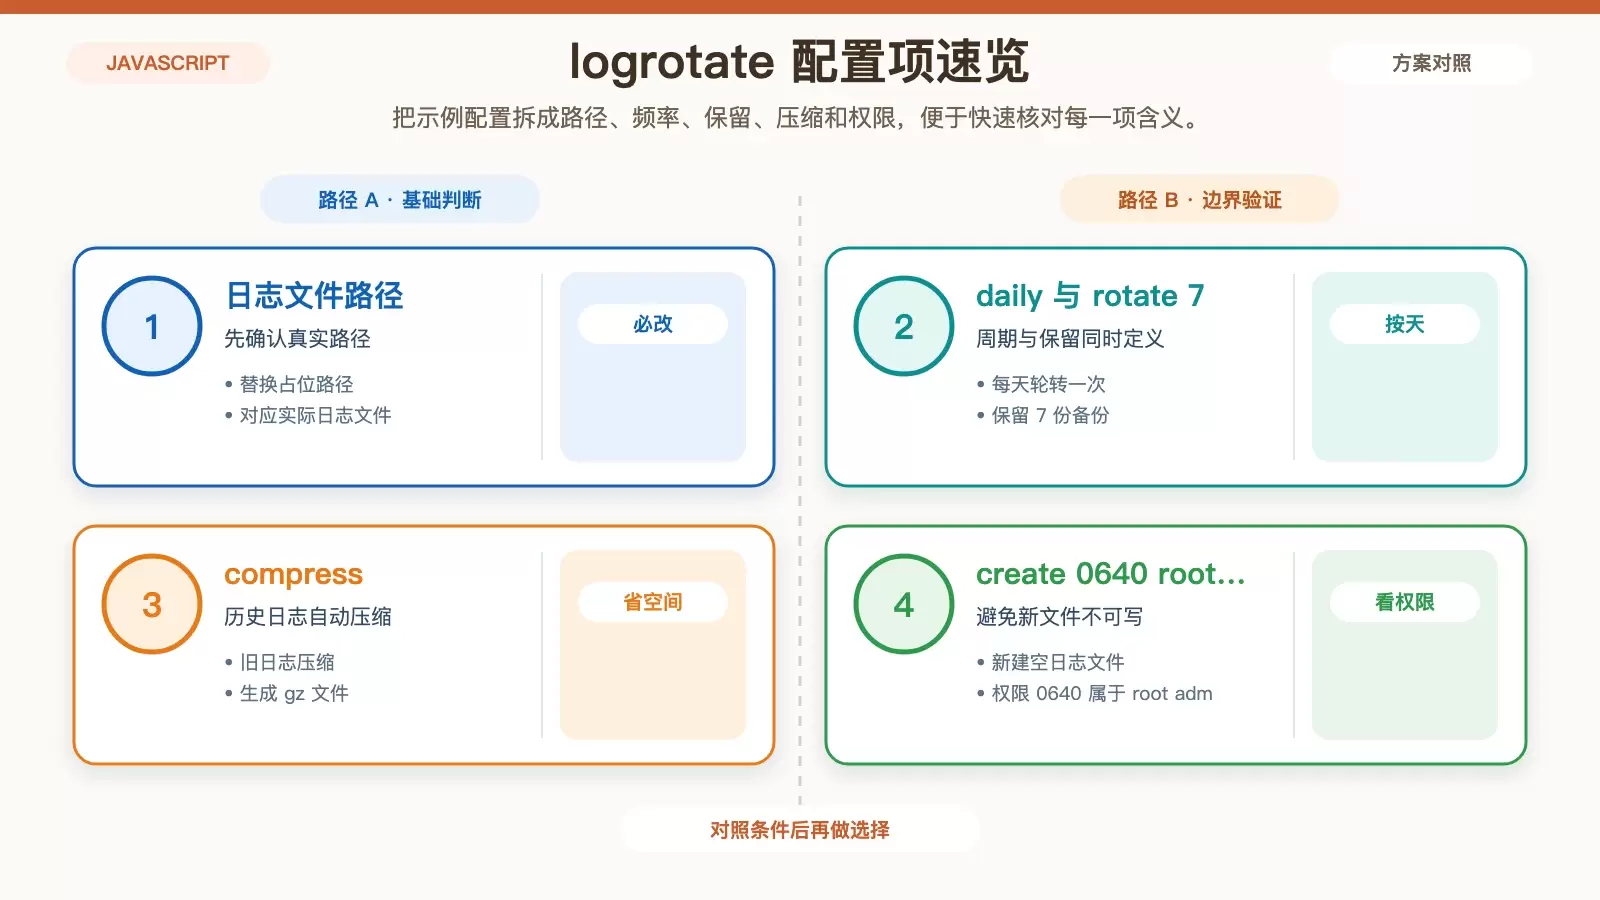
Task: Click the create 0640 root… heading
Action: pos(1110,574)
